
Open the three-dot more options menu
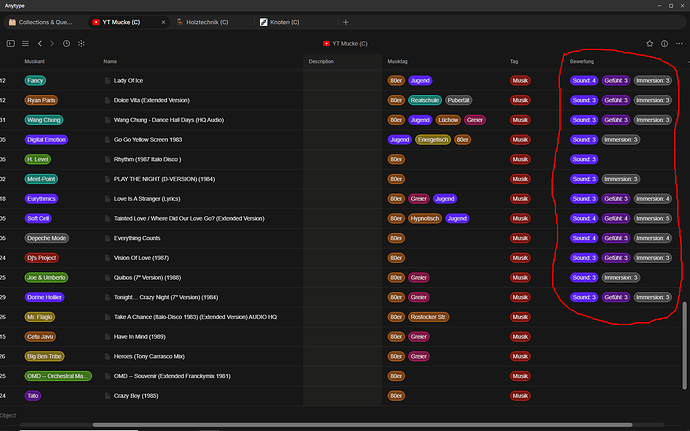click(679, 44)
